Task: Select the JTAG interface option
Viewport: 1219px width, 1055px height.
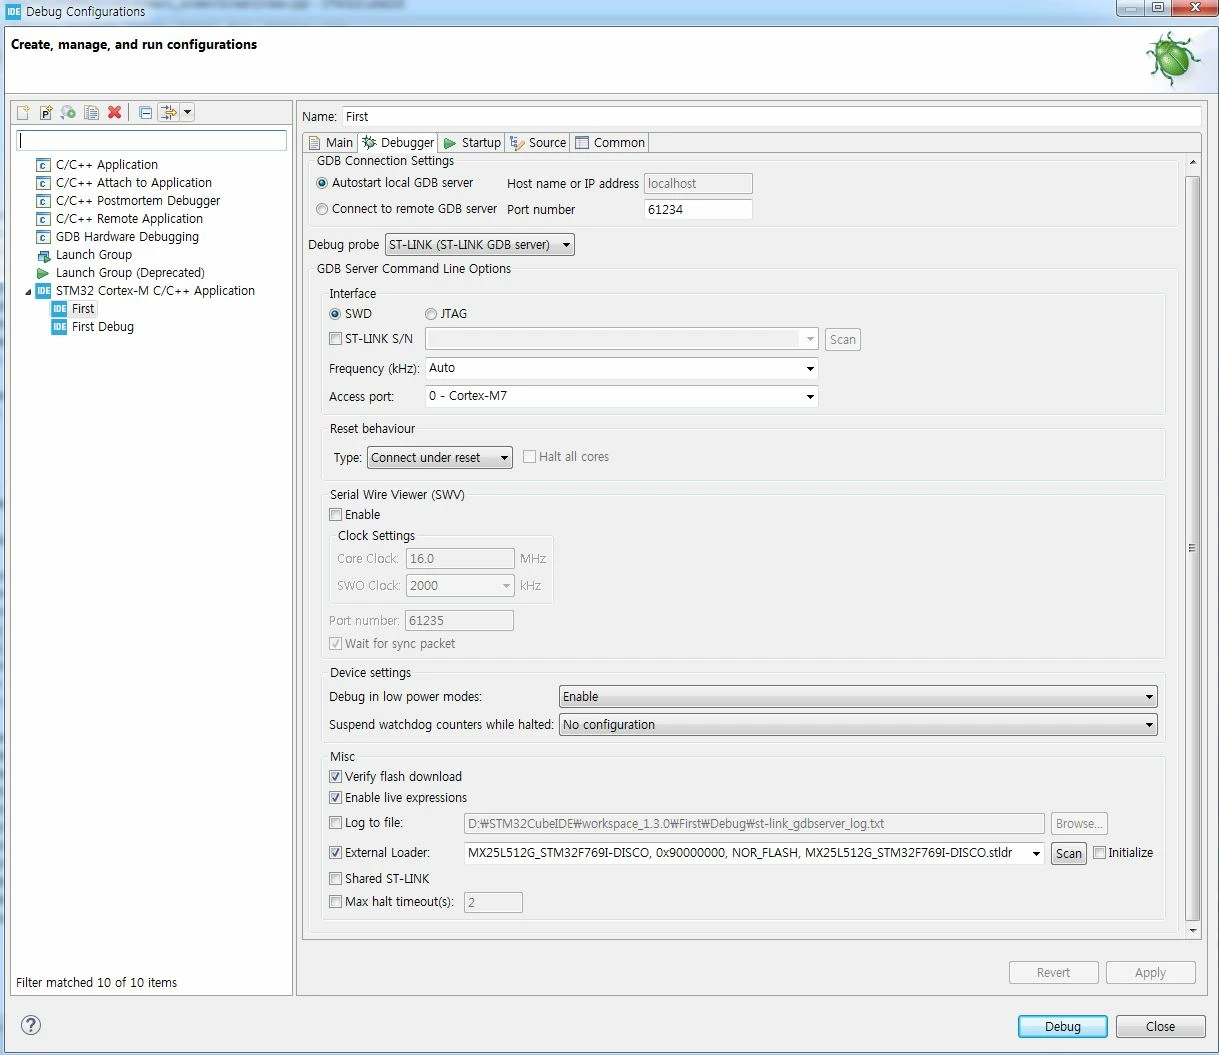Action: tap(431, 314)
